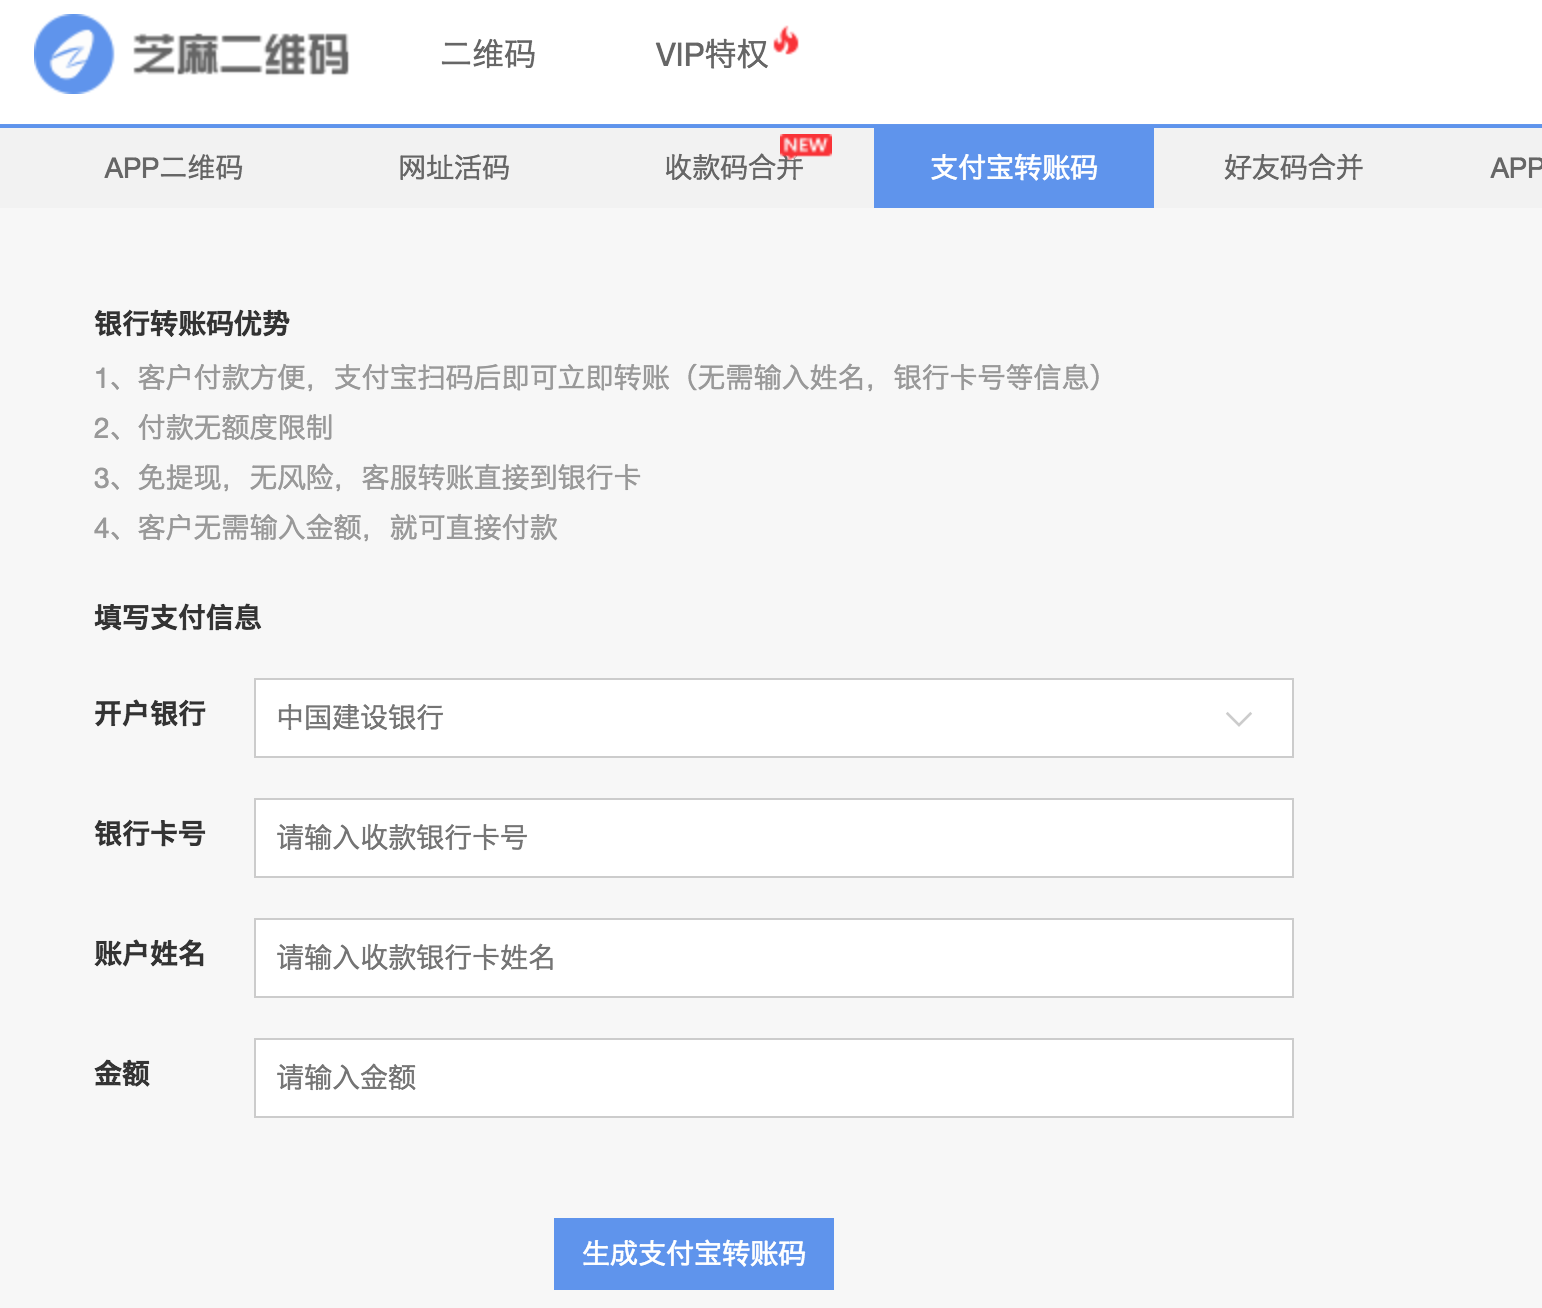
Task: Open the VIP特权 navigation item
Action: [x=711, y=54]
